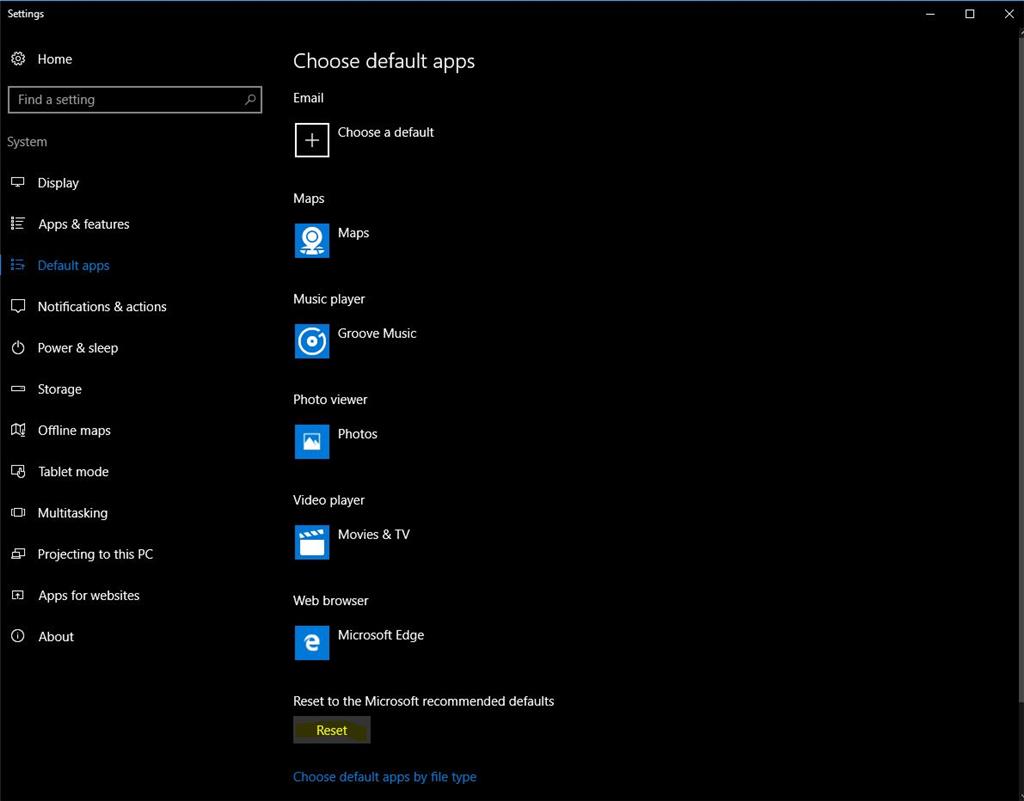Minimize the Settings window
The height and width of the screenshot is (801, 1024).
point(931,14)
